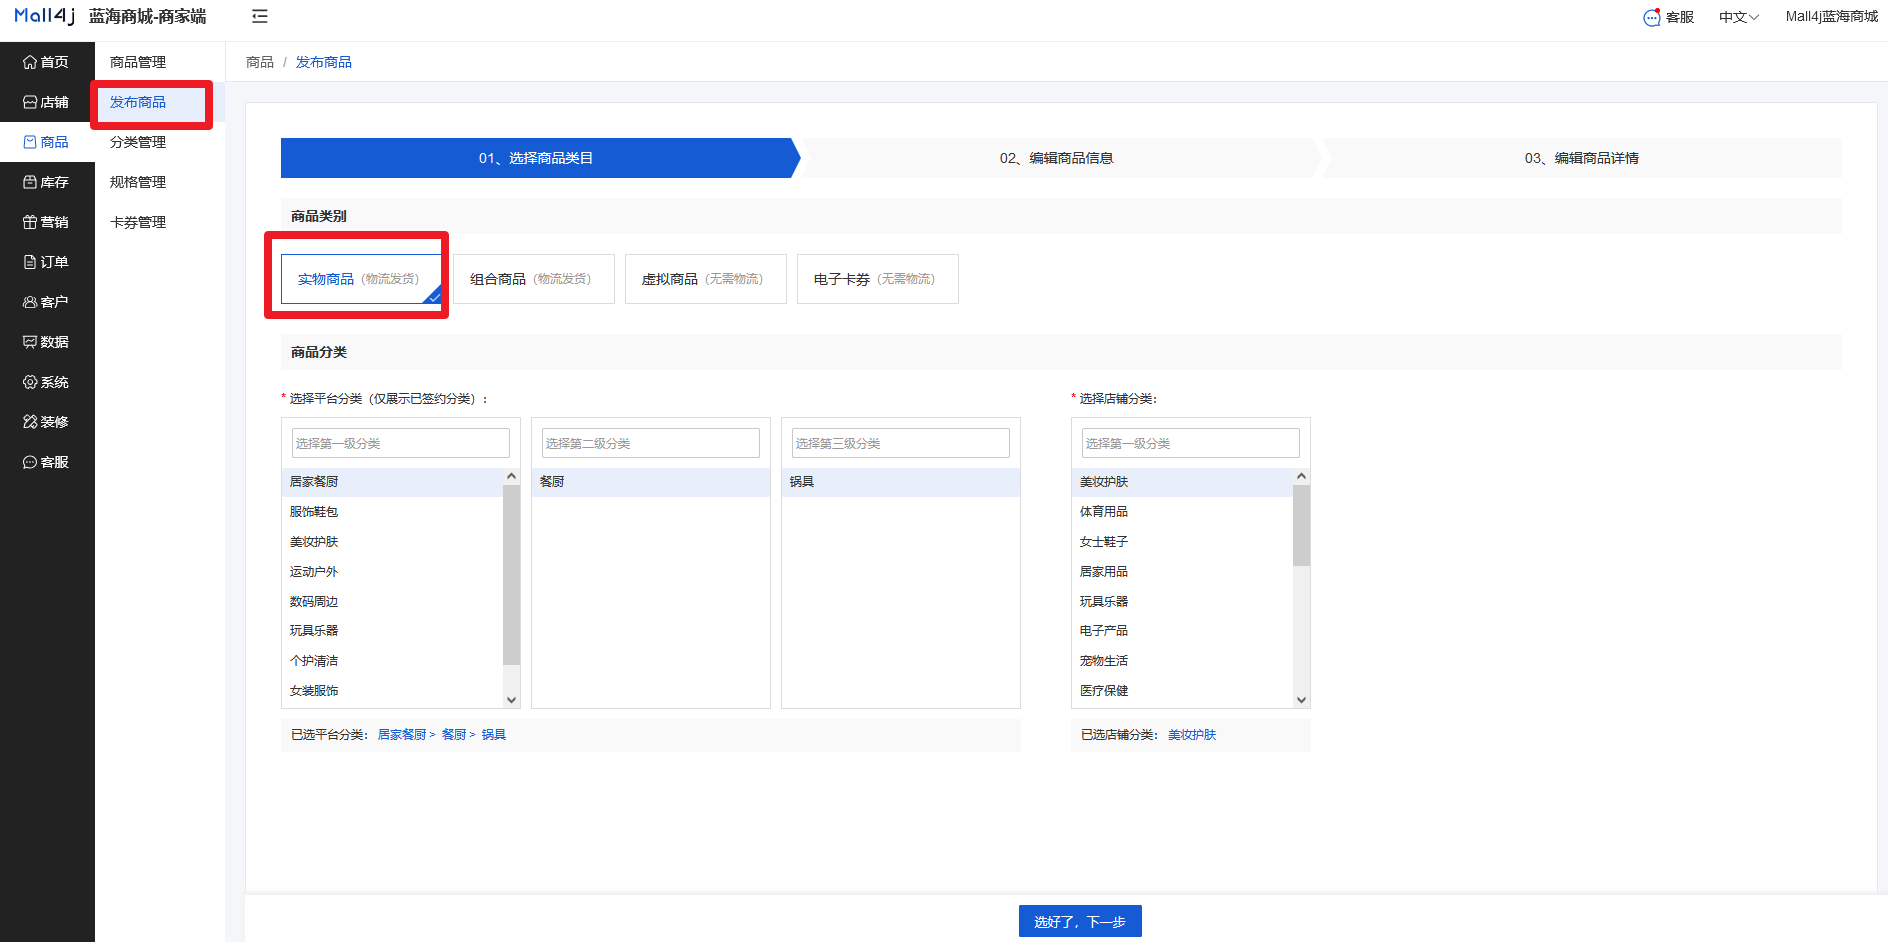Open 营销 section in sidebar

47,222
